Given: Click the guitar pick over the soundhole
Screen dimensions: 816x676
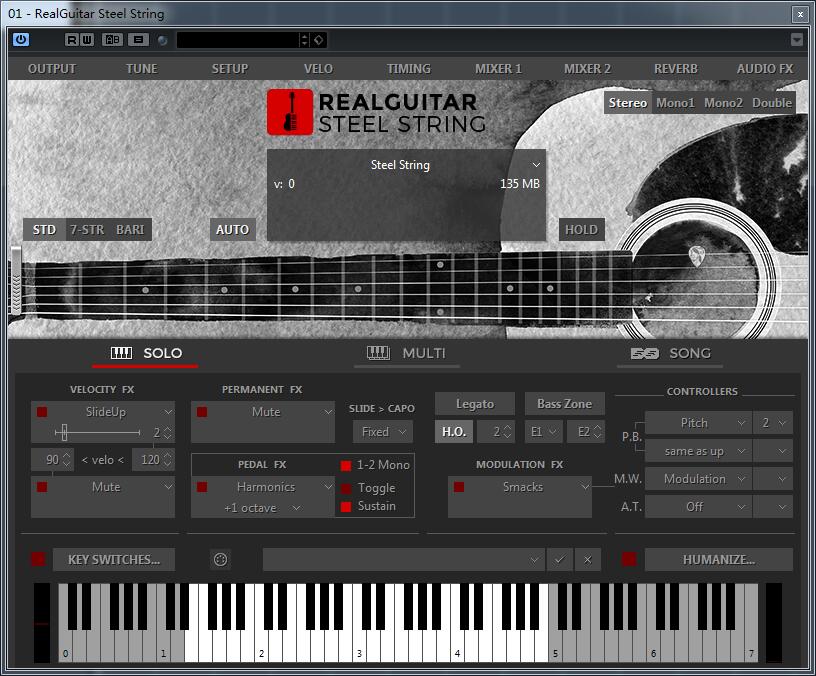Looking at the screenshot, I should (x=697, y=257).
